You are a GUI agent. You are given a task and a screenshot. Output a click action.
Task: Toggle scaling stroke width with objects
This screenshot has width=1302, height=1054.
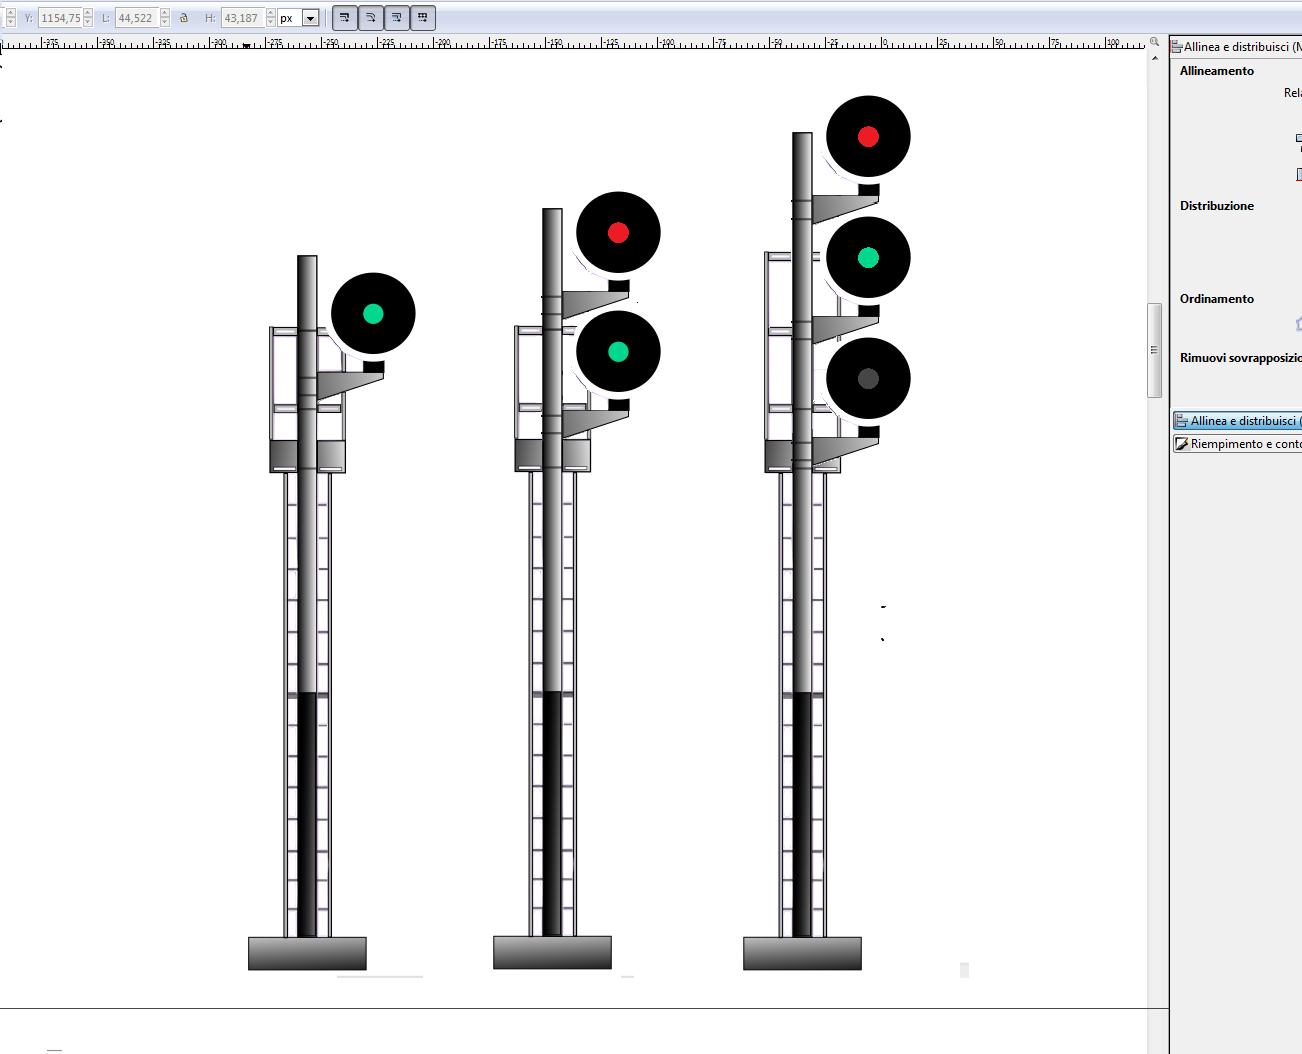[x=345, y=18]
